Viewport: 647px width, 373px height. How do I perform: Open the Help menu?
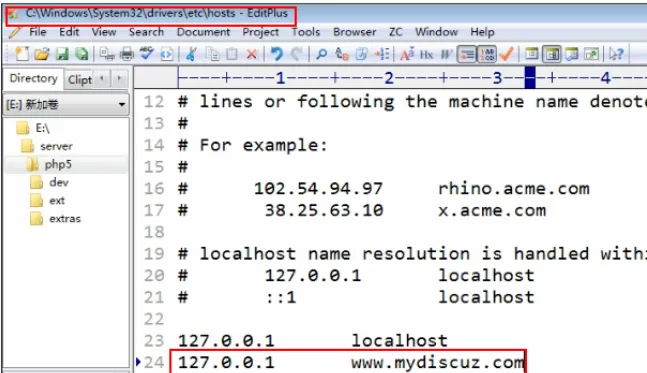tap(482, 32)
